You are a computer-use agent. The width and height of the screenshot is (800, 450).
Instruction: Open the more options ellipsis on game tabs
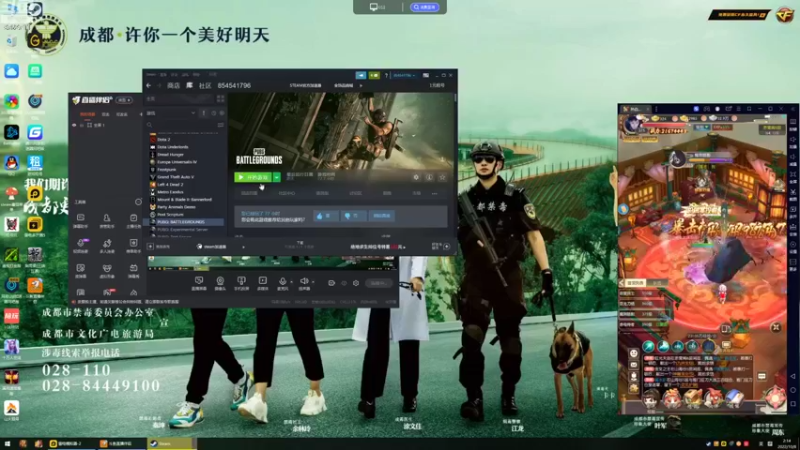tap(435, 193)
